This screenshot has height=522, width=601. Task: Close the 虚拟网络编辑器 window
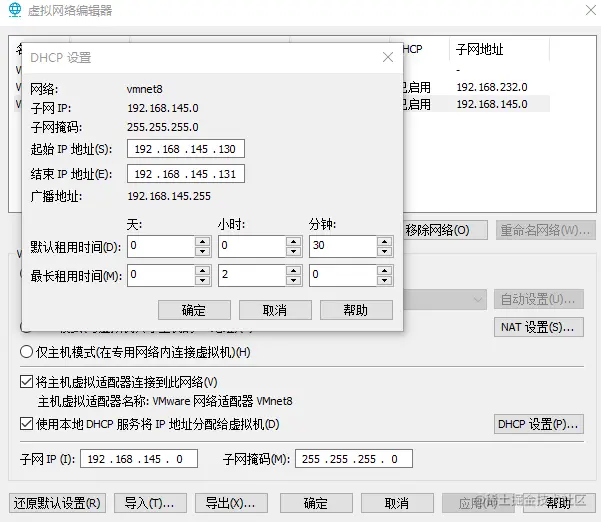591,10
